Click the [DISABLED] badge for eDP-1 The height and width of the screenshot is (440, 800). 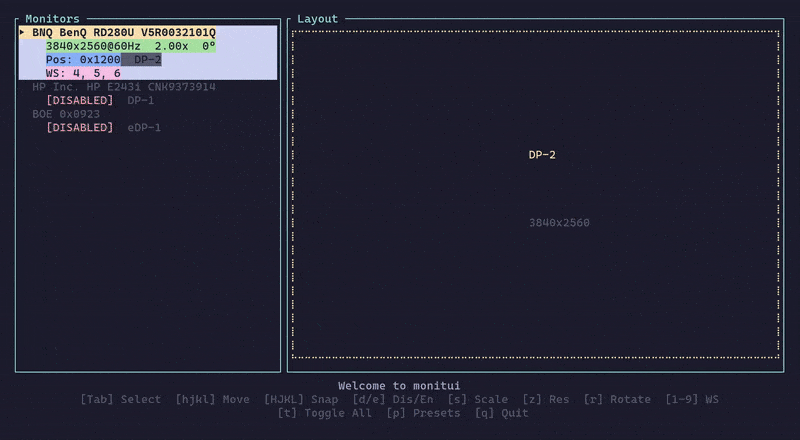pyautogui.click(x=80, y=128)
